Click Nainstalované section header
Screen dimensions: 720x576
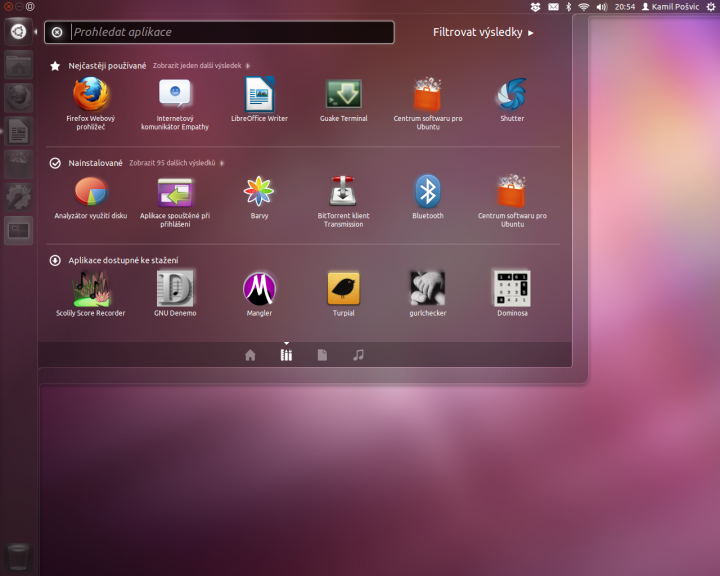tap(95, 163)
